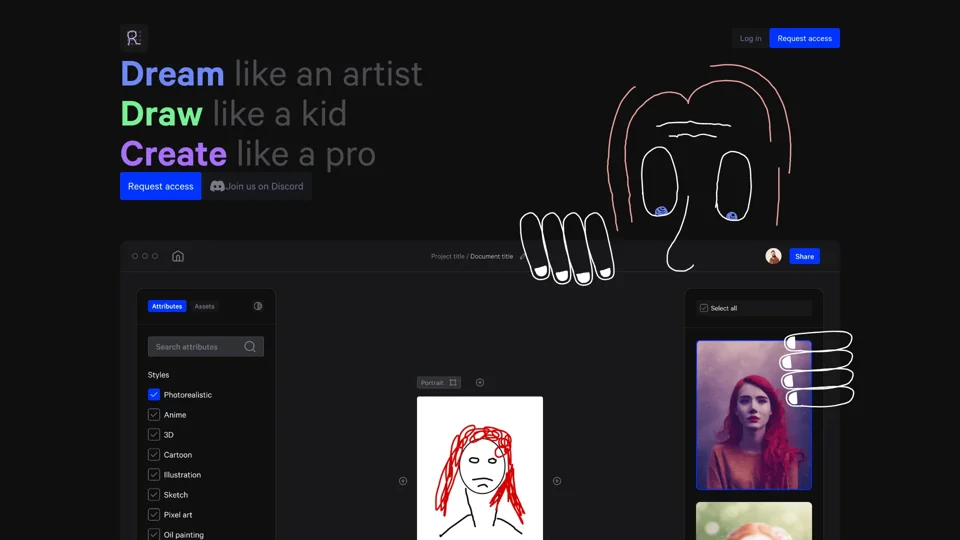The width and height of the screenshot is (960, 540).
Task: Select the second generated image thumbnail
Action: tap(754, 521)
